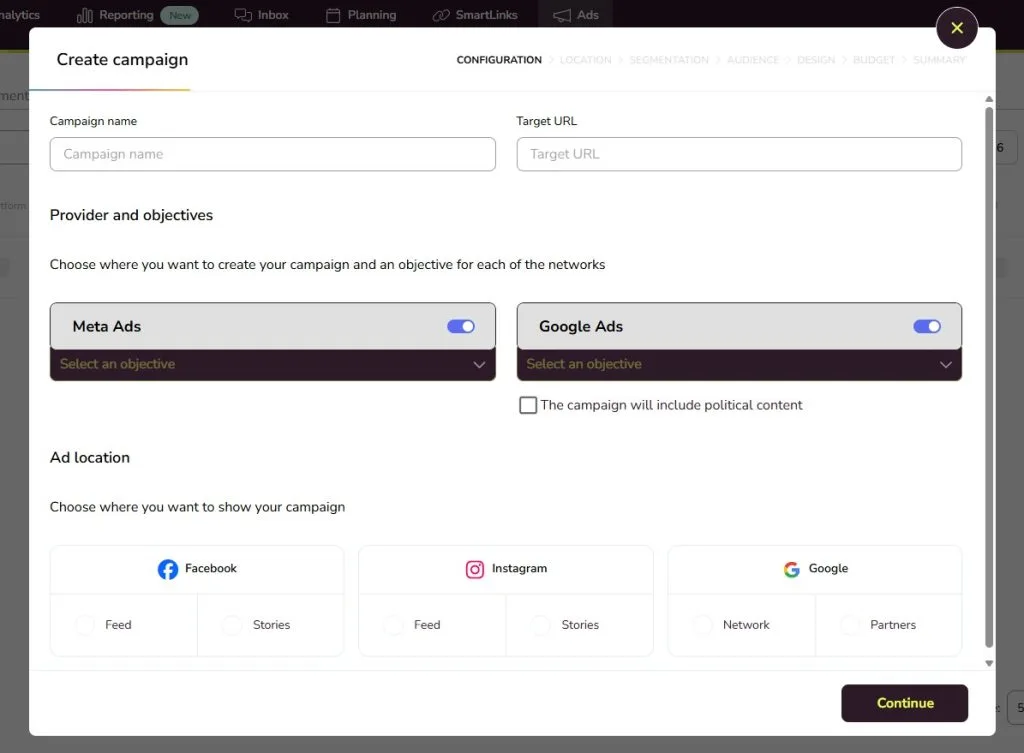Click the Instagram logo icon

tap(475, 569)
